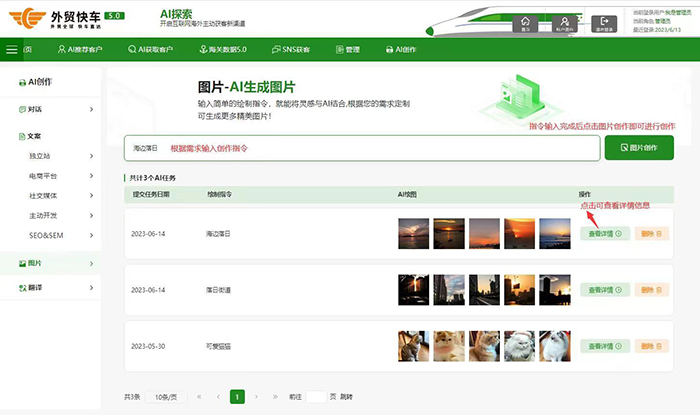
Task: Open the account center icon at top right
Action: (x=565, y=22)
